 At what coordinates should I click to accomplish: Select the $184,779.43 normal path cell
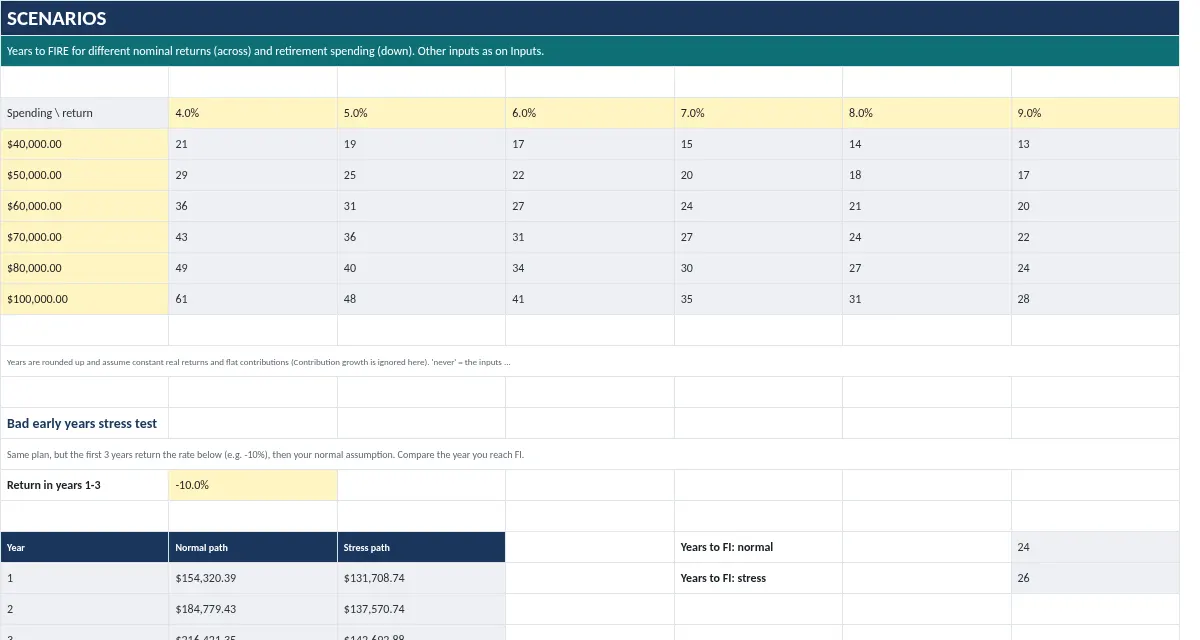click(253, 609)
